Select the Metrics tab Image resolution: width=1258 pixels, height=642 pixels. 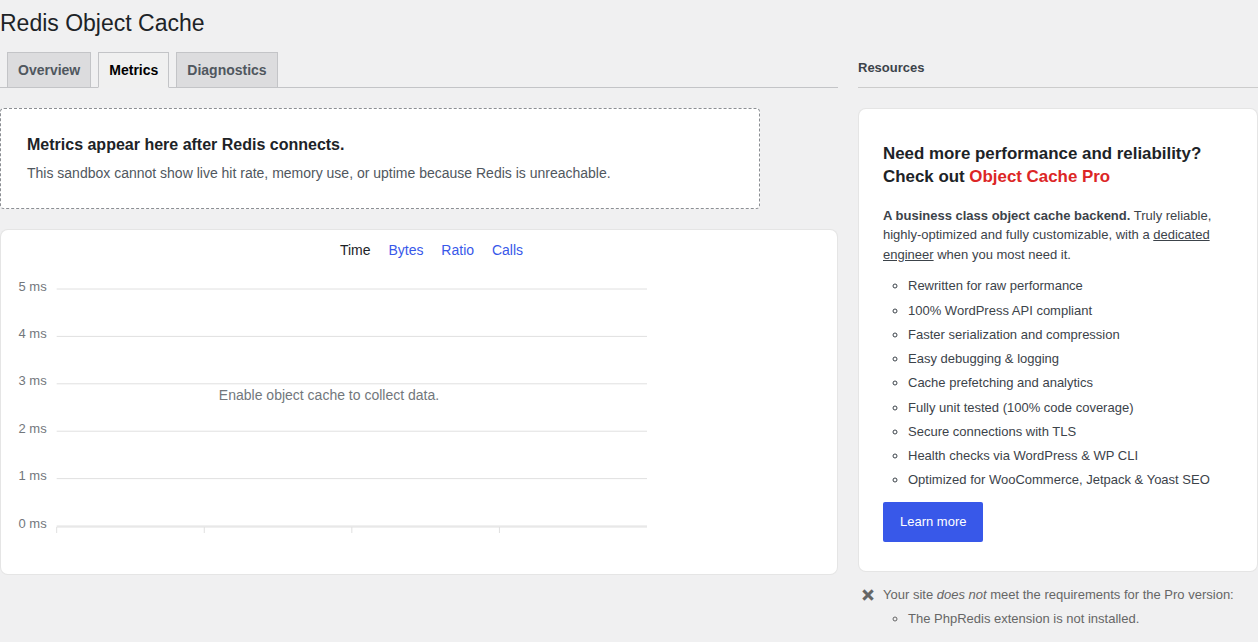click(134, 70)
